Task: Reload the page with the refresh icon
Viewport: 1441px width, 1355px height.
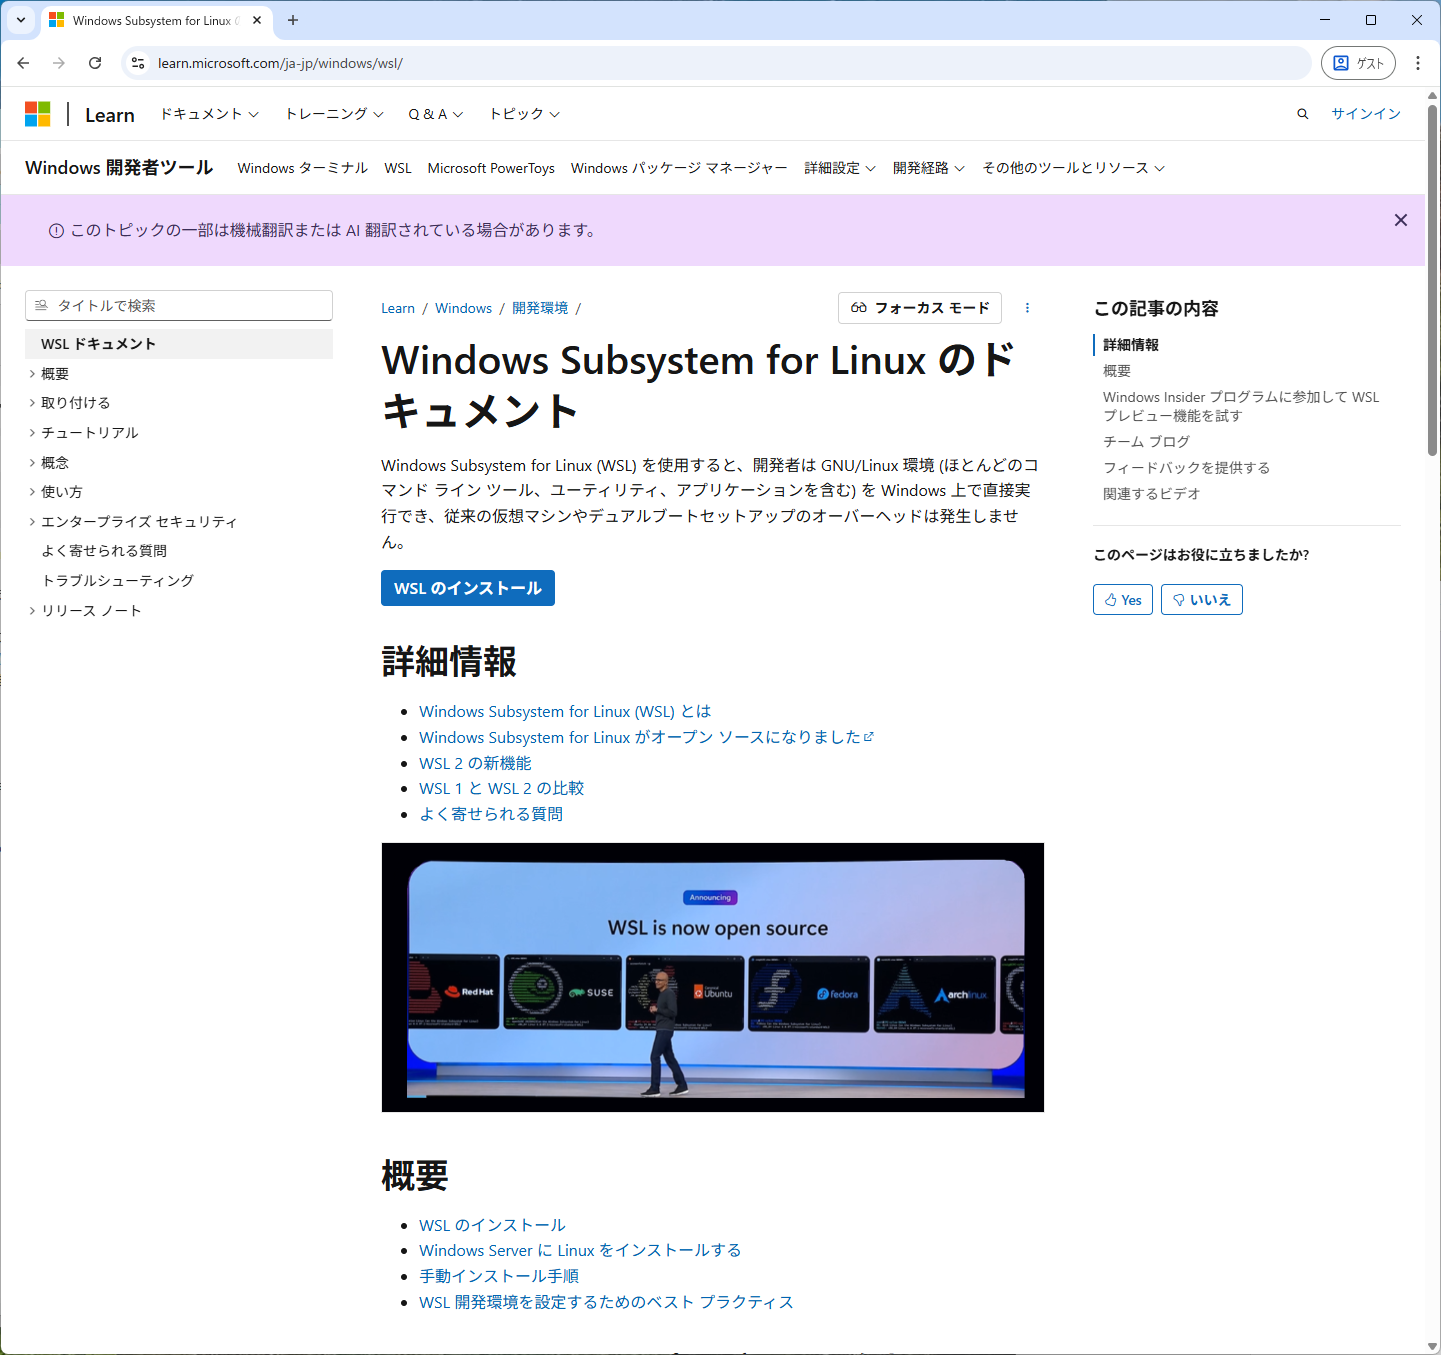Action: coord(95,62)
